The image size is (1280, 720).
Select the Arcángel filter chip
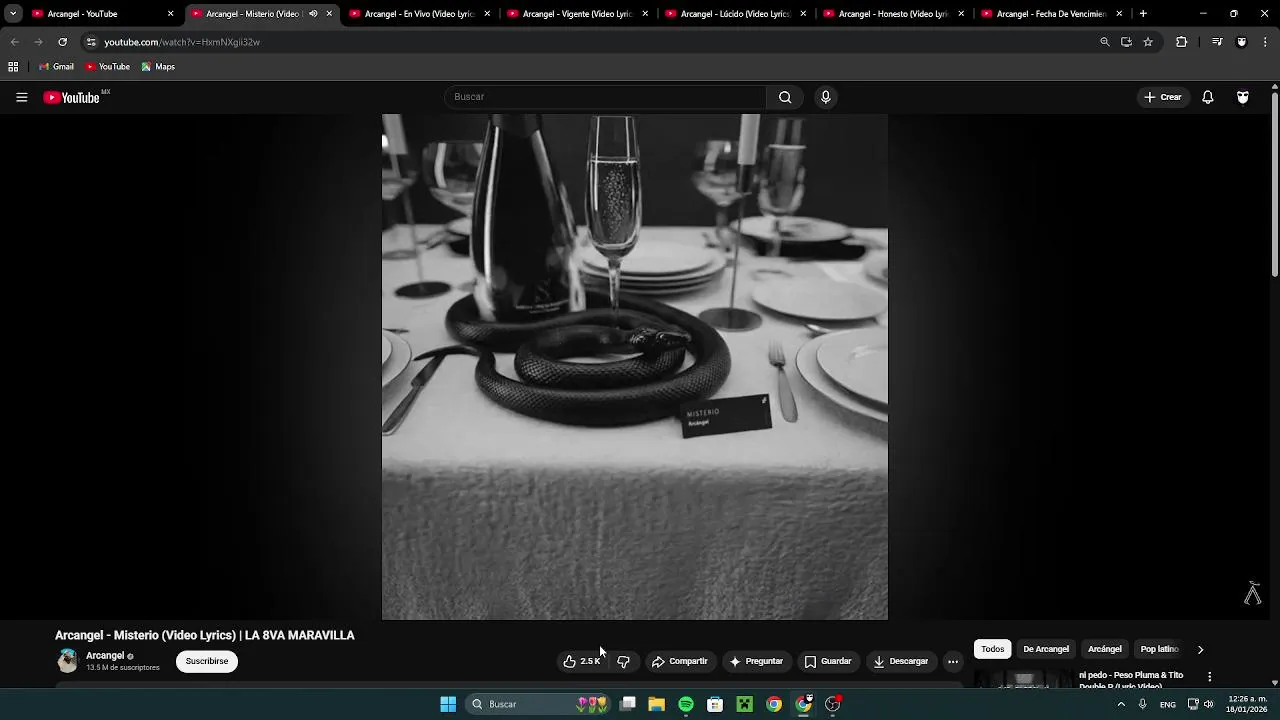pyautogui.click(x=1105, y=649)
